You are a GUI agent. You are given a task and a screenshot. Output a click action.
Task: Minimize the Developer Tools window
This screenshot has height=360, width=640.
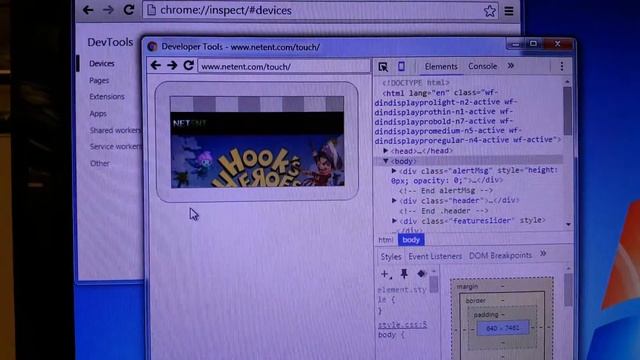[516, 44]
